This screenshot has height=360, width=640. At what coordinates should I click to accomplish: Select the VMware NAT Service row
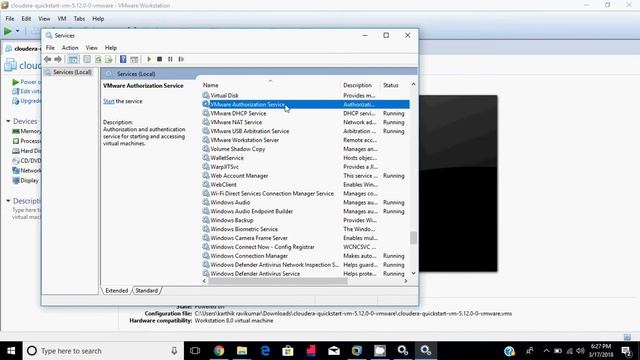(x=305, y=122)
